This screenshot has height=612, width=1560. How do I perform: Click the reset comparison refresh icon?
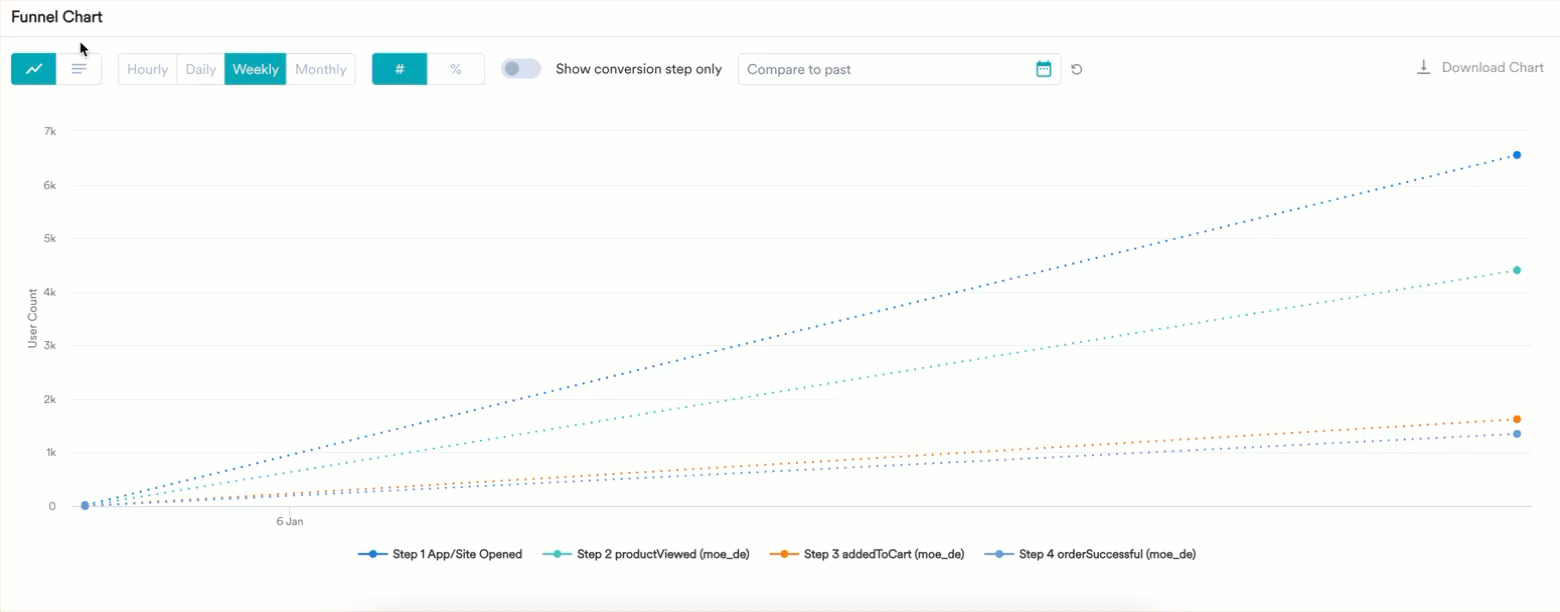coord(1077,70)
